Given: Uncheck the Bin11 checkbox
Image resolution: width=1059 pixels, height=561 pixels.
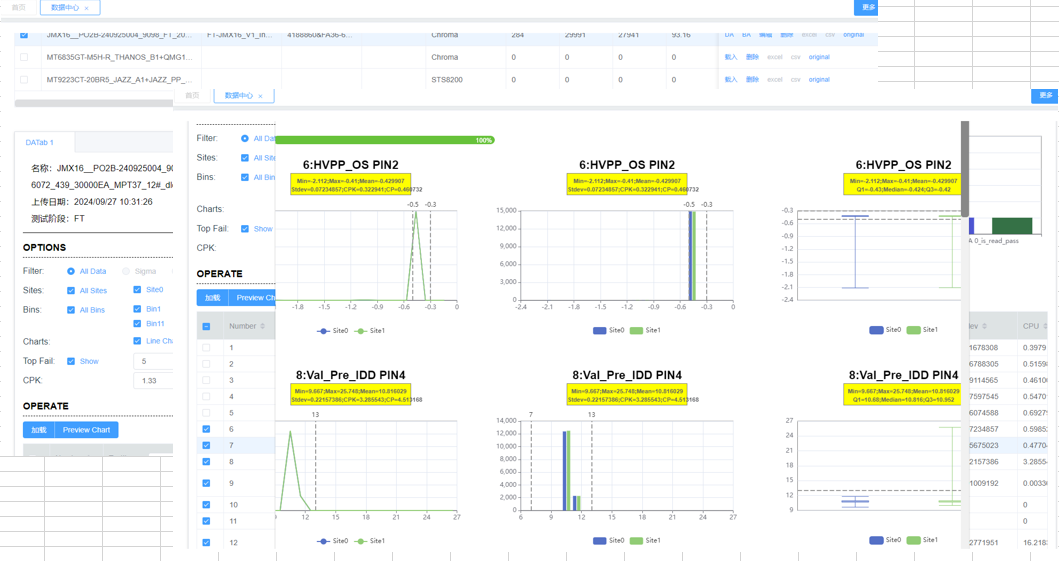Looking at the screenshot, I should [x=137, y=324].
